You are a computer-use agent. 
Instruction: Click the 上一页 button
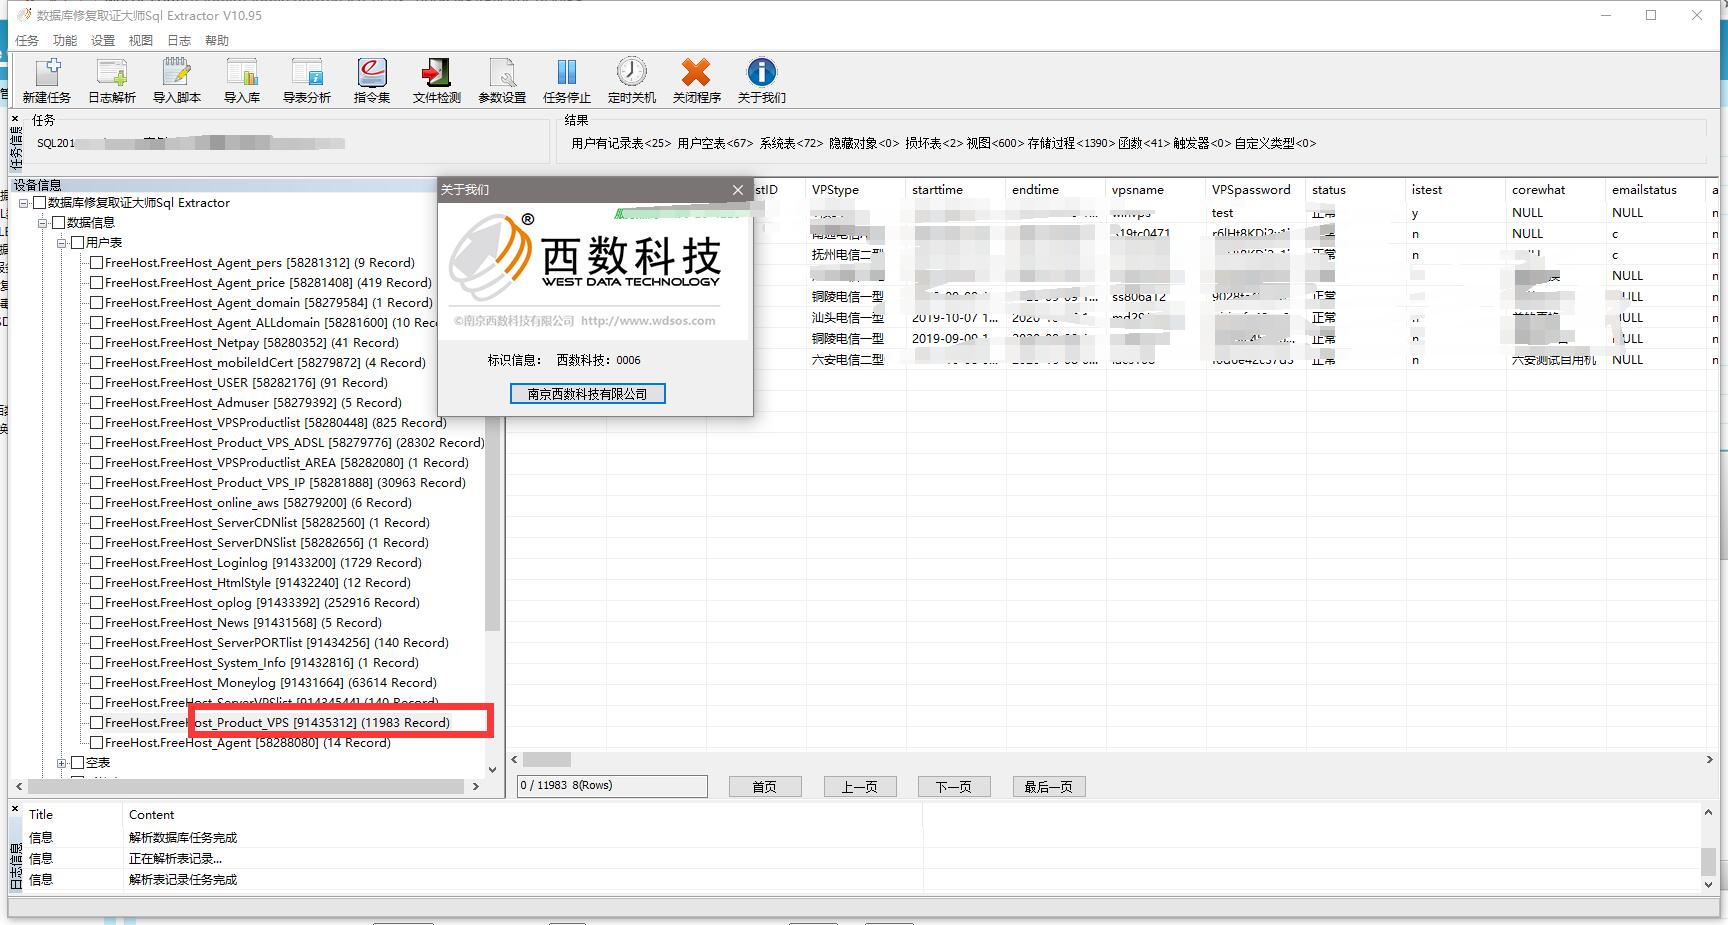[x=859, y=787]
